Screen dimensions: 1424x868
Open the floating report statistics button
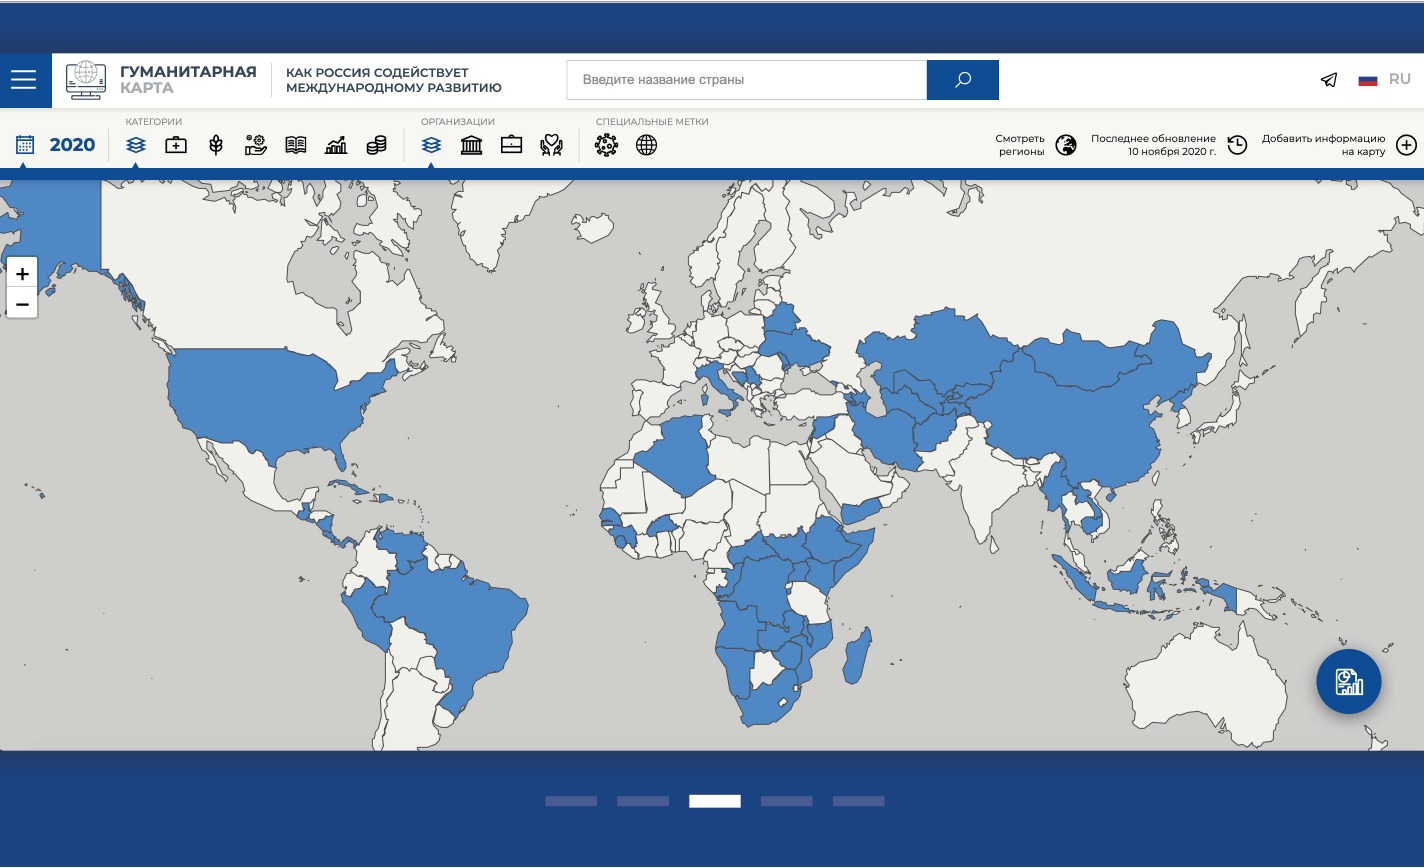pos(1348,682)
